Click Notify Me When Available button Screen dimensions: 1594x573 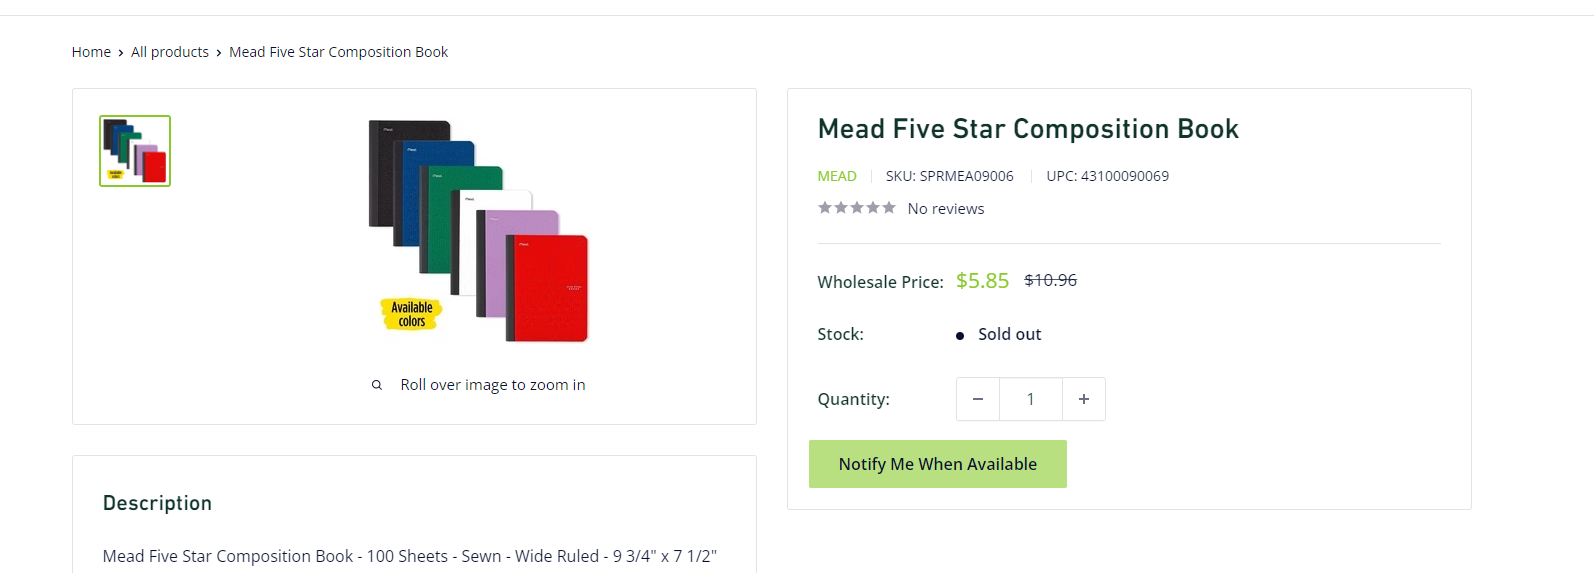938,464
